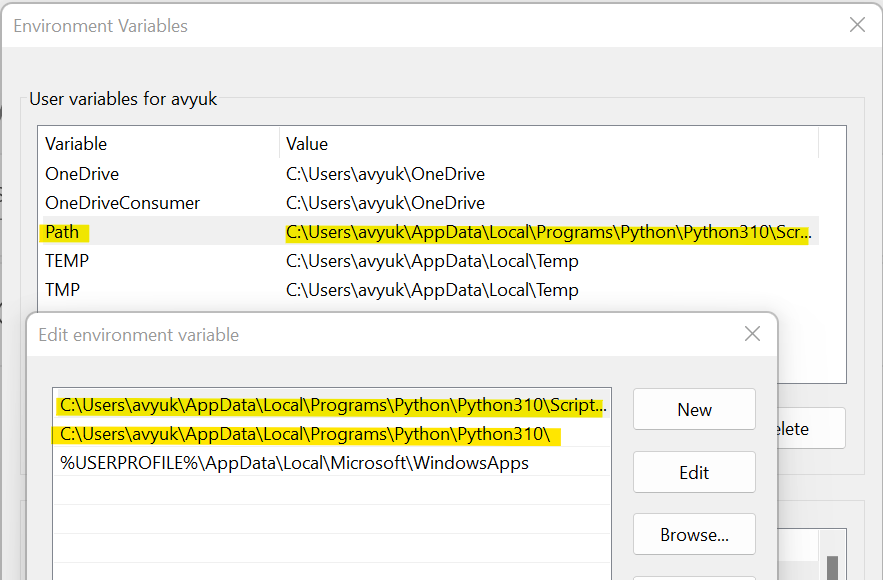Viewport: 883px width, 580px height.
Task: Click the partially hidden Delete button
Action: tap(810, 429)
